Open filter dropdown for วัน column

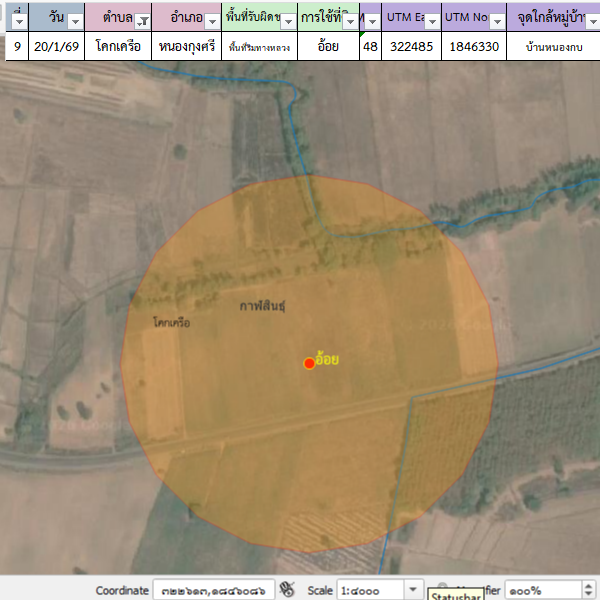click(75, 21)
